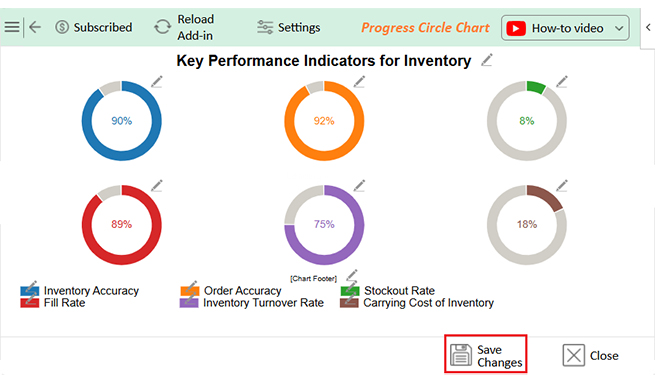The height and width of the screenshot is (383, 655).
Task: Edit the Chart Footer text
Action: point(352,275)
